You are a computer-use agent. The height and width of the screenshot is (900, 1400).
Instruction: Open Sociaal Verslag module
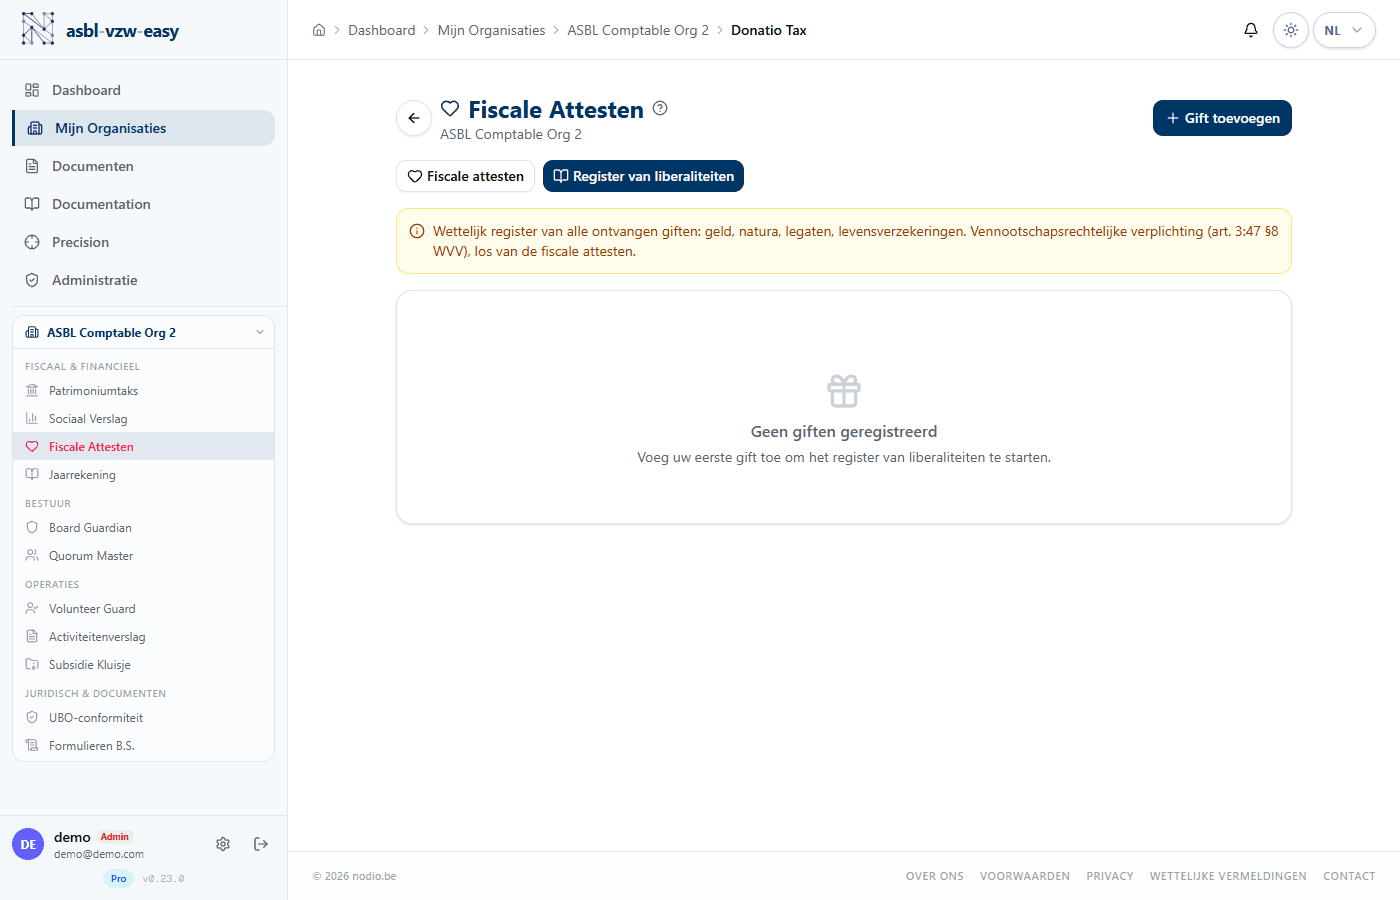coord(144,419)
